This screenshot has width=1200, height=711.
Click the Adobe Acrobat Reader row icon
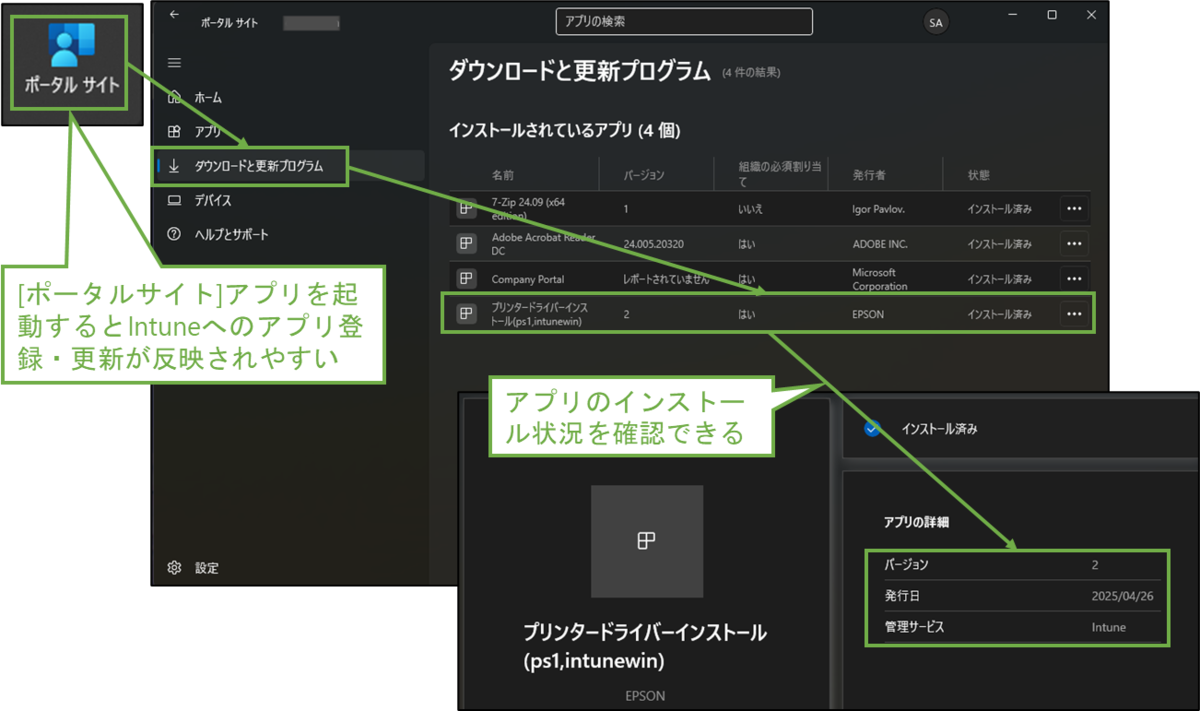[466, 243]
